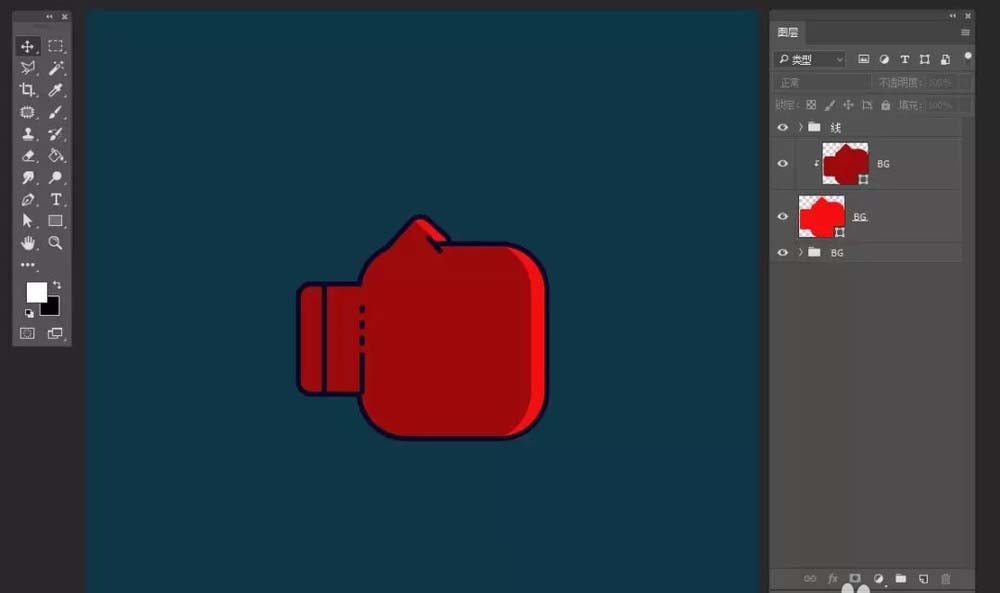Select the Zoom magnifier tool

[55, 243]
